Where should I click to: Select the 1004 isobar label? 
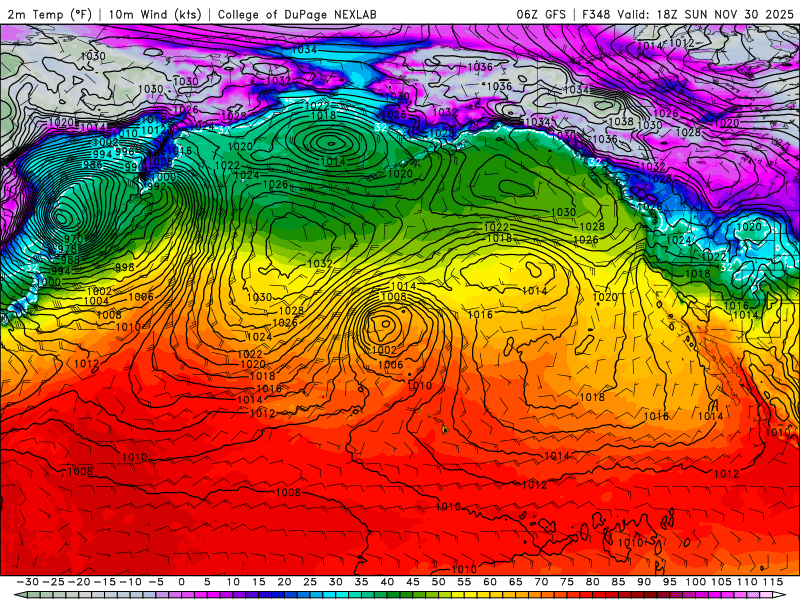tap(96, 301)
